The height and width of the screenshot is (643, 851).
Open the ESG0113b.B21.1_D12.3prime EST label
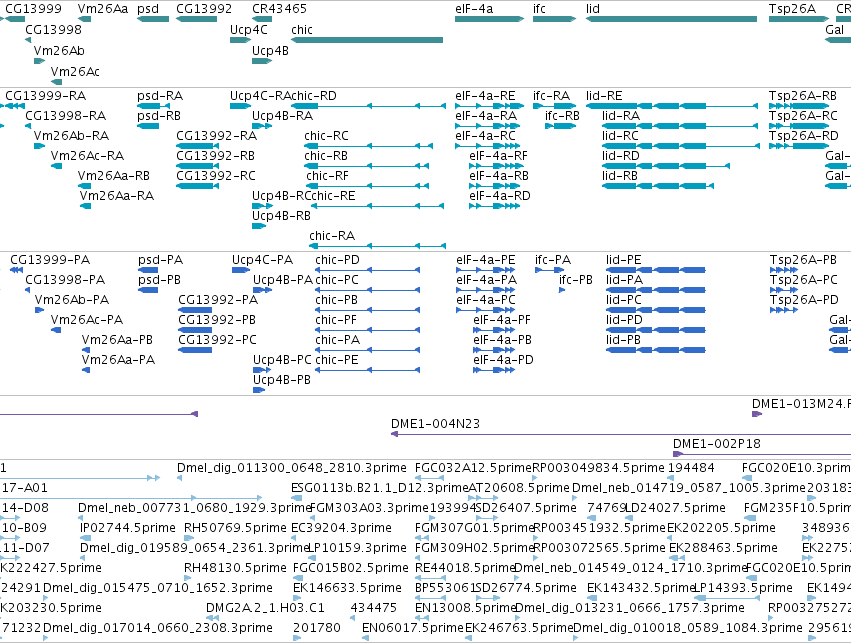(379, 488)
